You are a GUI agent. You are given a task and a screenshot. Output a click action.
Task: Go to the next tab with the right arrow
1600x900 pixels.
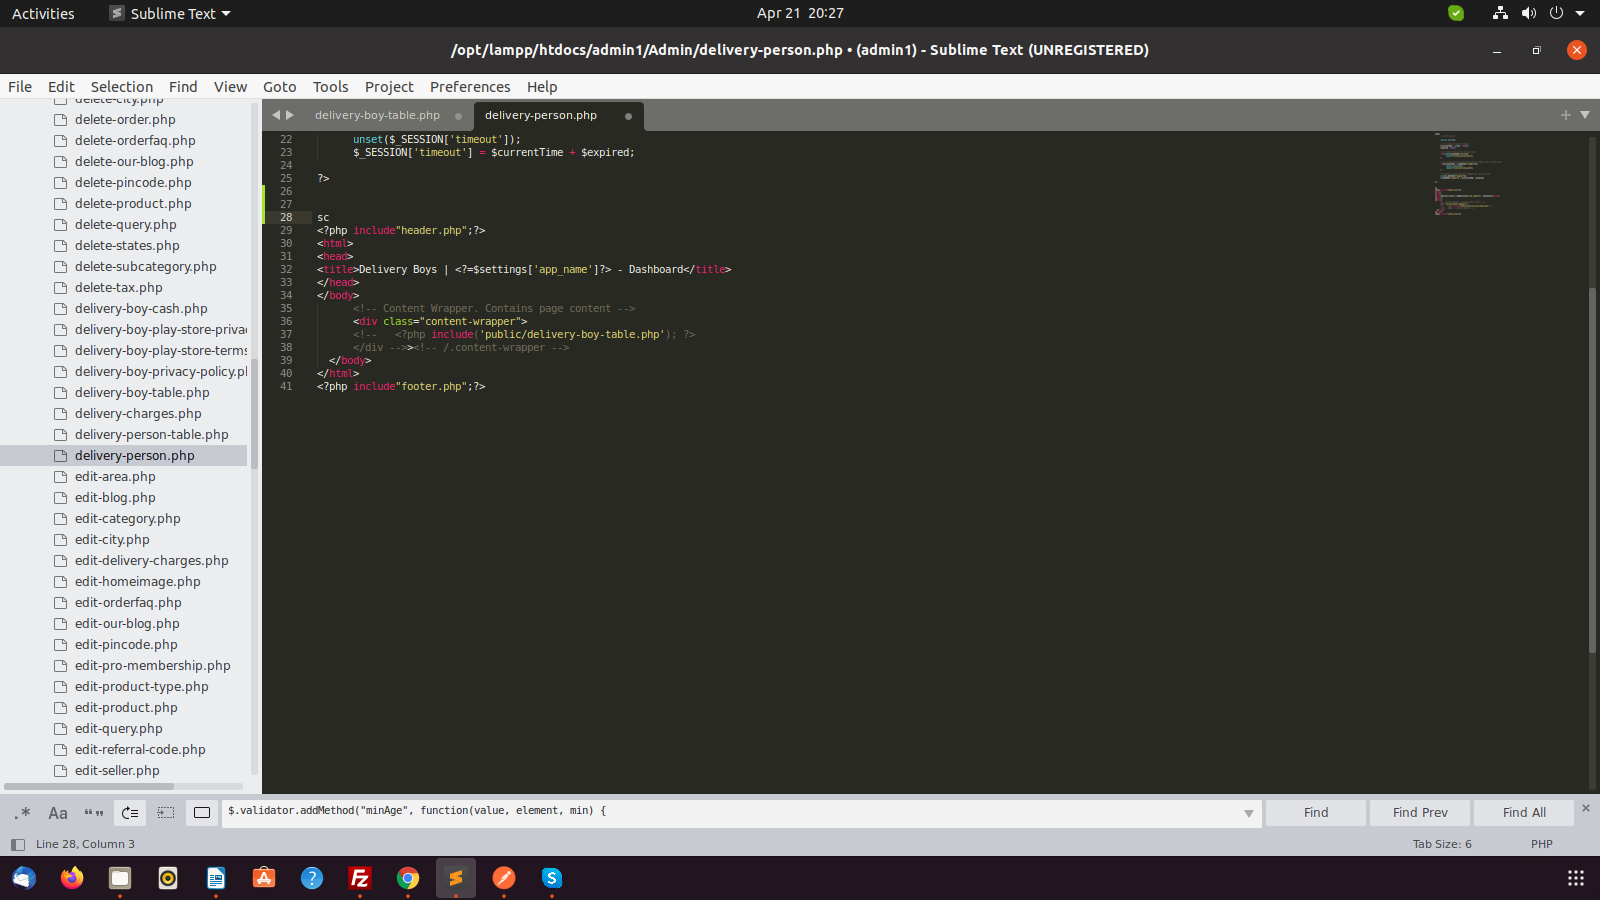pos(290,115)
